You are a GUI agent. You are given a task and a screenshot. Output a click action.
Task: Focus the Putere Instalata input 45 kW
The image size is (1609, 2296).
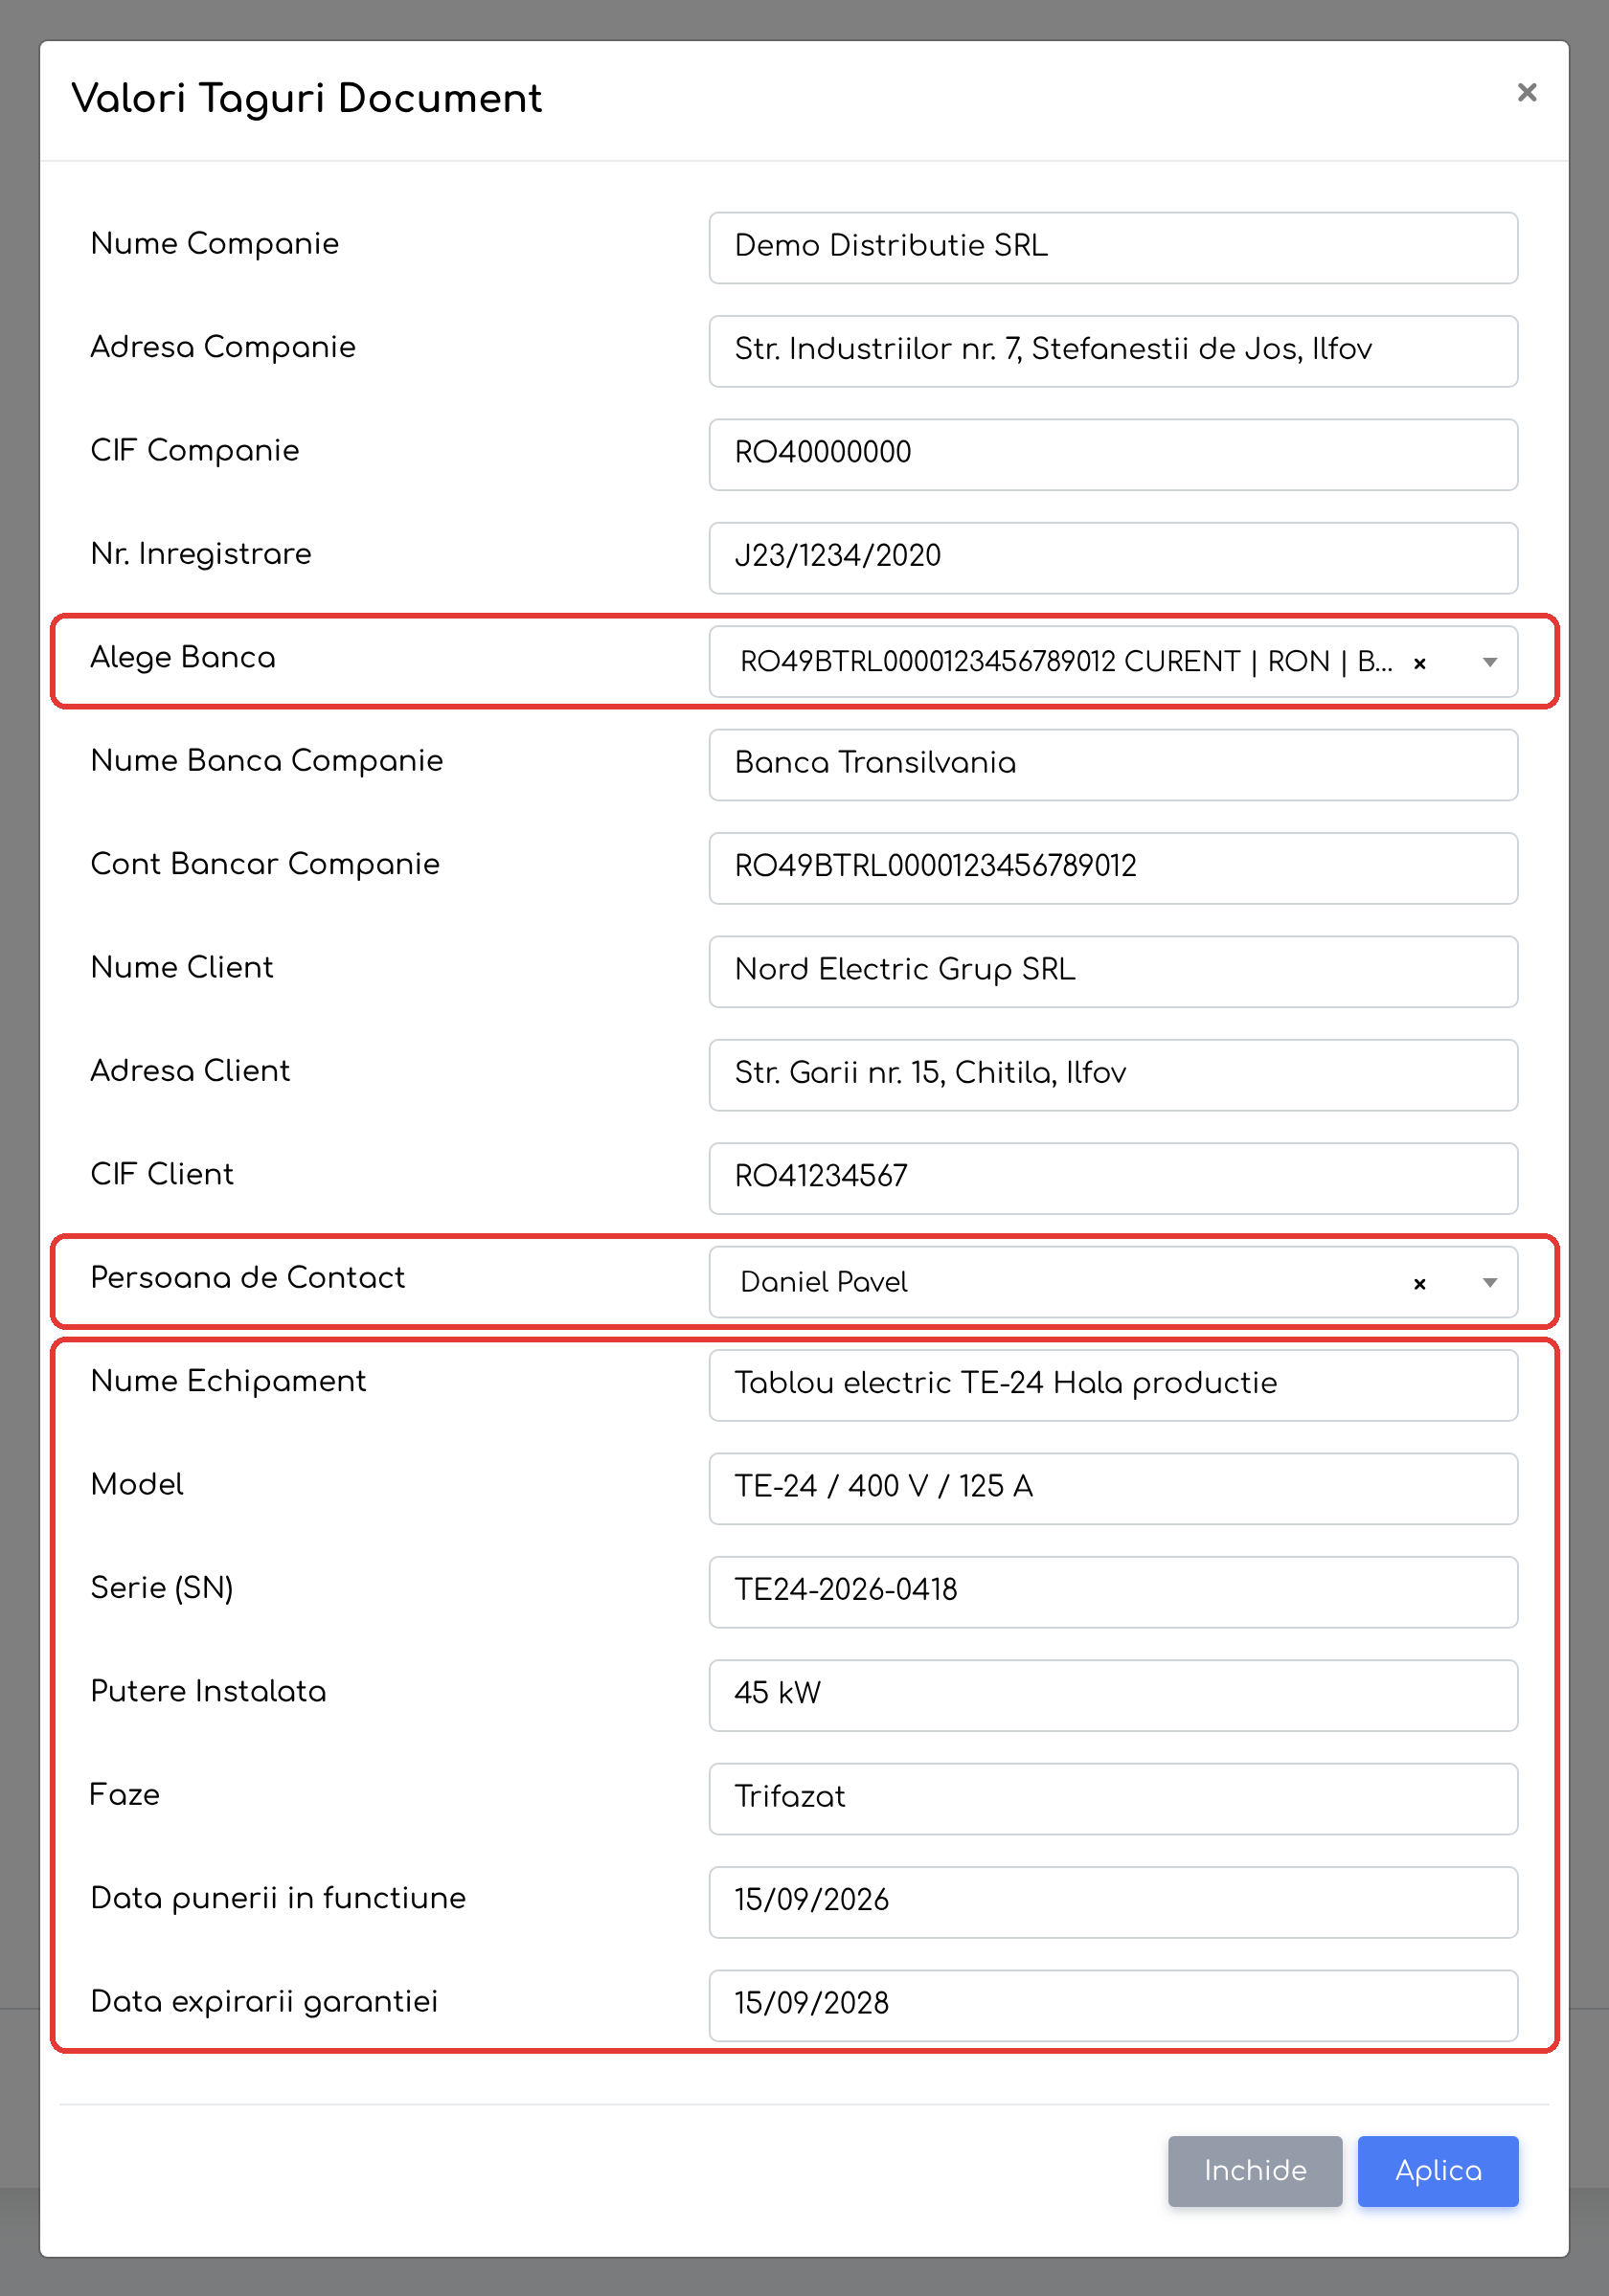tap(1113, 1695)
